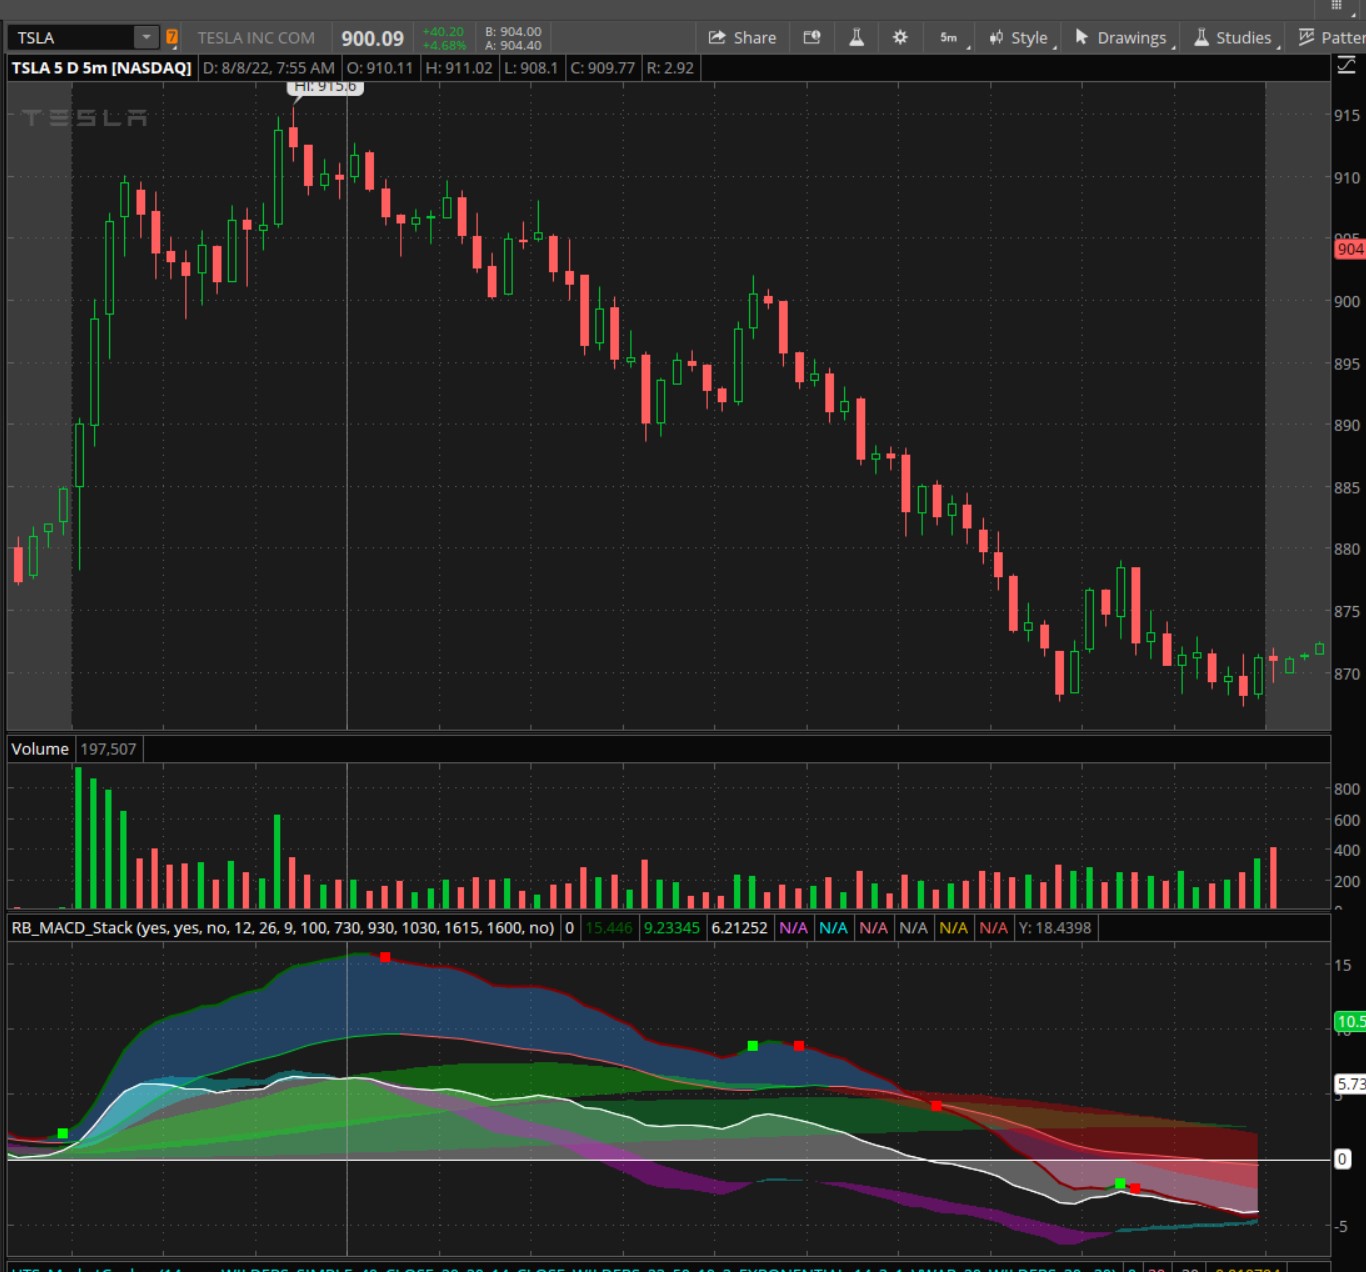Click the first green square MACD signal near zero line
The width and height of the screenshot is (1366, 1272).
(x=63, y=1133)
